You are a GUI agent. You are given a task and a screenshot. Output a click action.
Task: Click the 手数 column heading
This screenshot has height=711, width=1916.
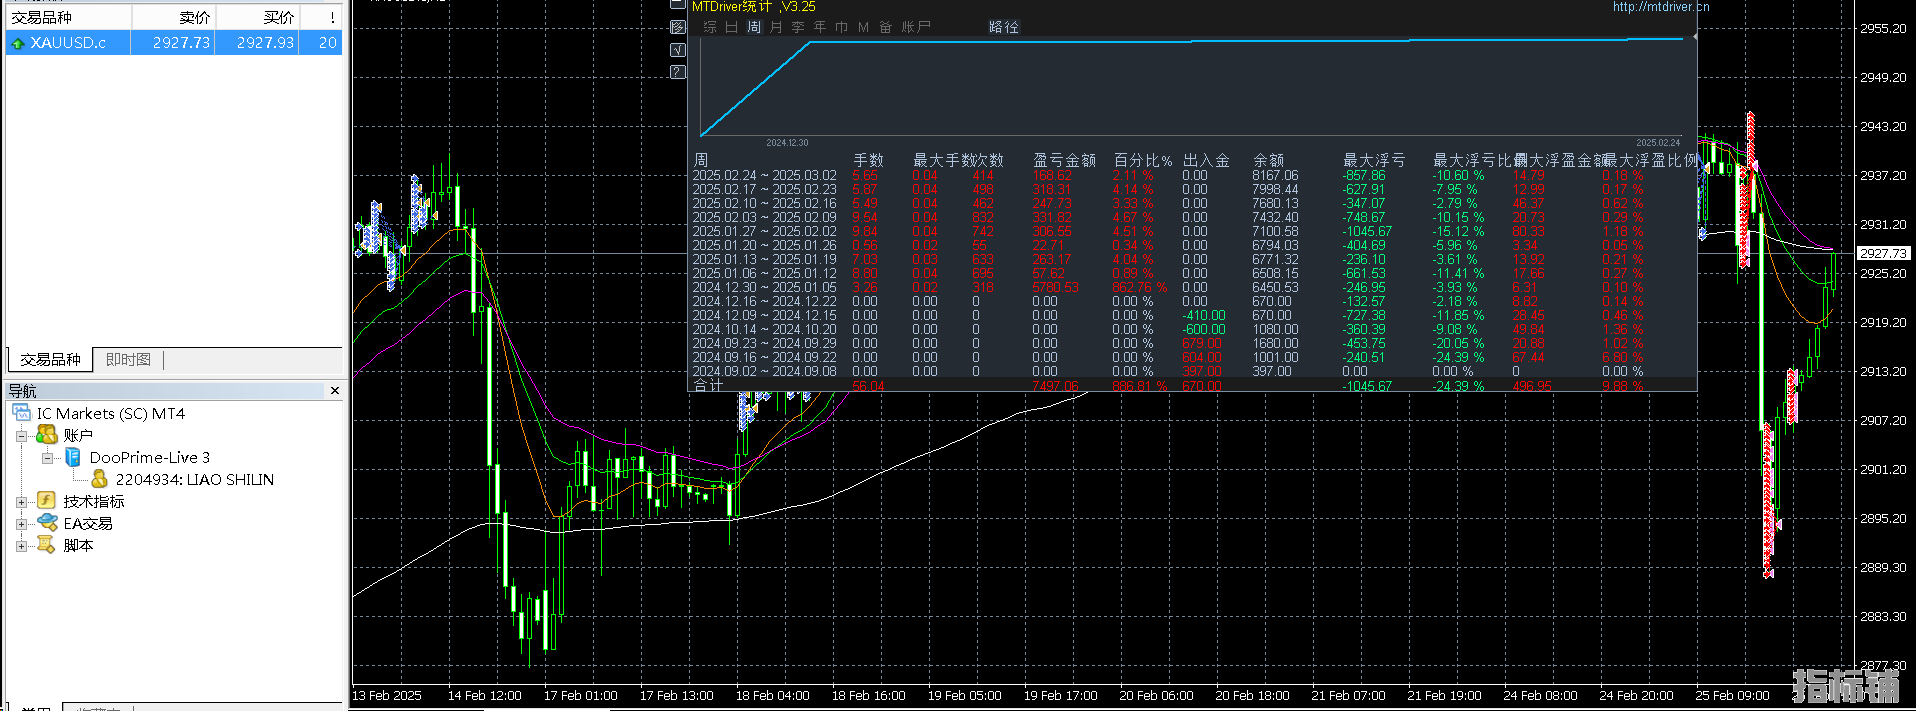pyautogui.click(x=868, y=160)
